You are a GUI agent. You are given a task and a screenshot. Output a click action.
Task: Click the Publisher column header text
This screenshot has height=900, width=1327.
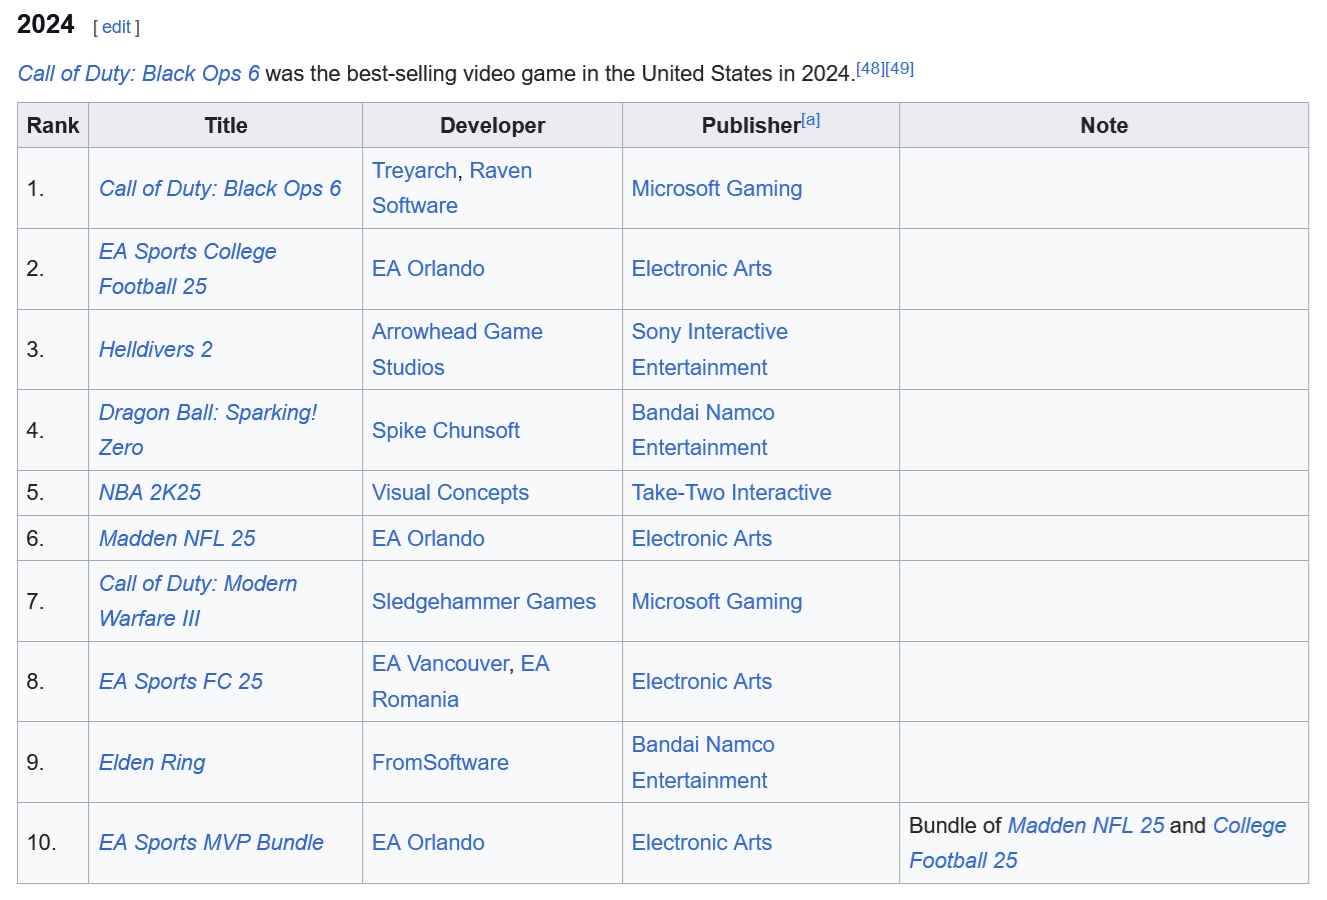coord(751,126)
